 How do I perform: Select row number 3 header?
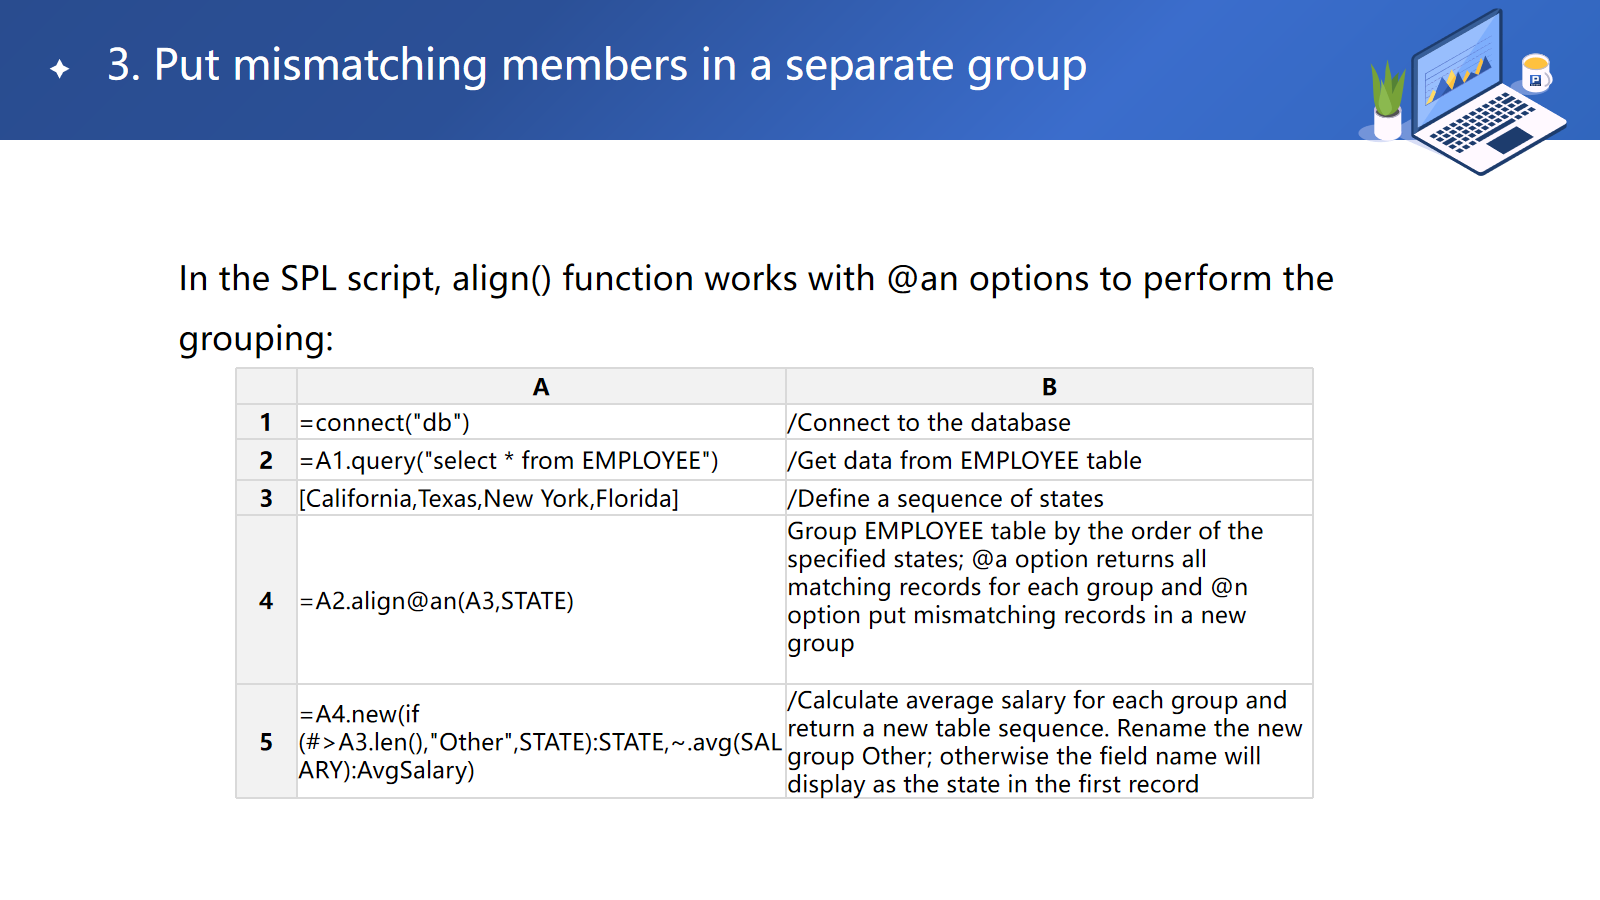(x=266, y=498)
